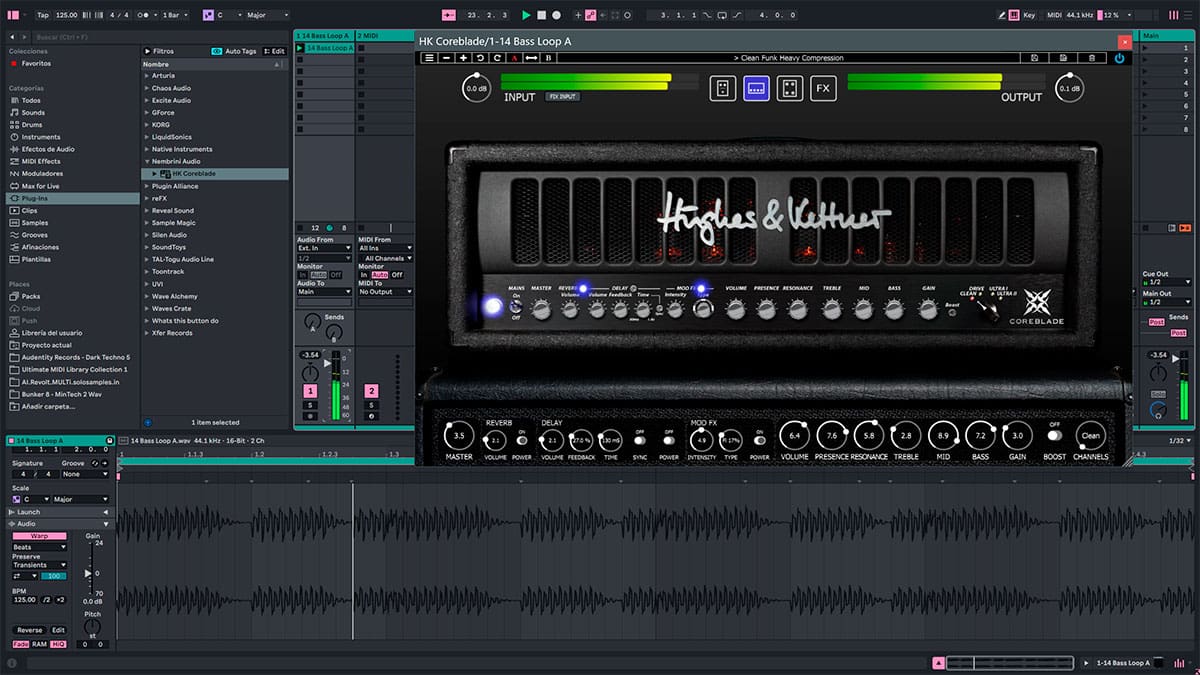Image resolution: width=1200 pixels, height=675 pixels.
Task: Select the B preset slot
Action: (x=548, y=58)
